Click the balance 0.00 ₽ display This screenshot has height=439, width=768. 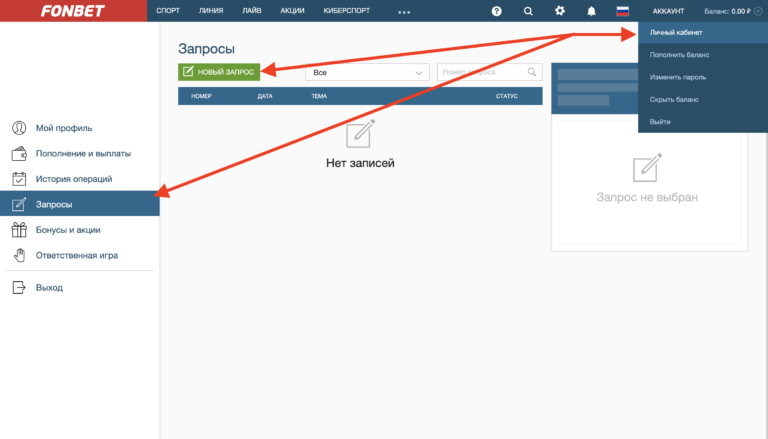point(727,11)
